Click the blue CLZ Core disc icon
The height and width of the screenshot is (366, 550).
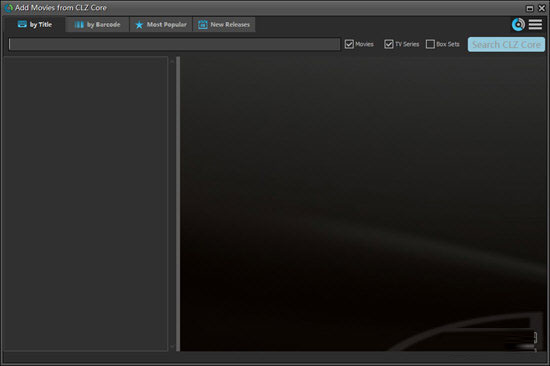[x=518, y=25]
